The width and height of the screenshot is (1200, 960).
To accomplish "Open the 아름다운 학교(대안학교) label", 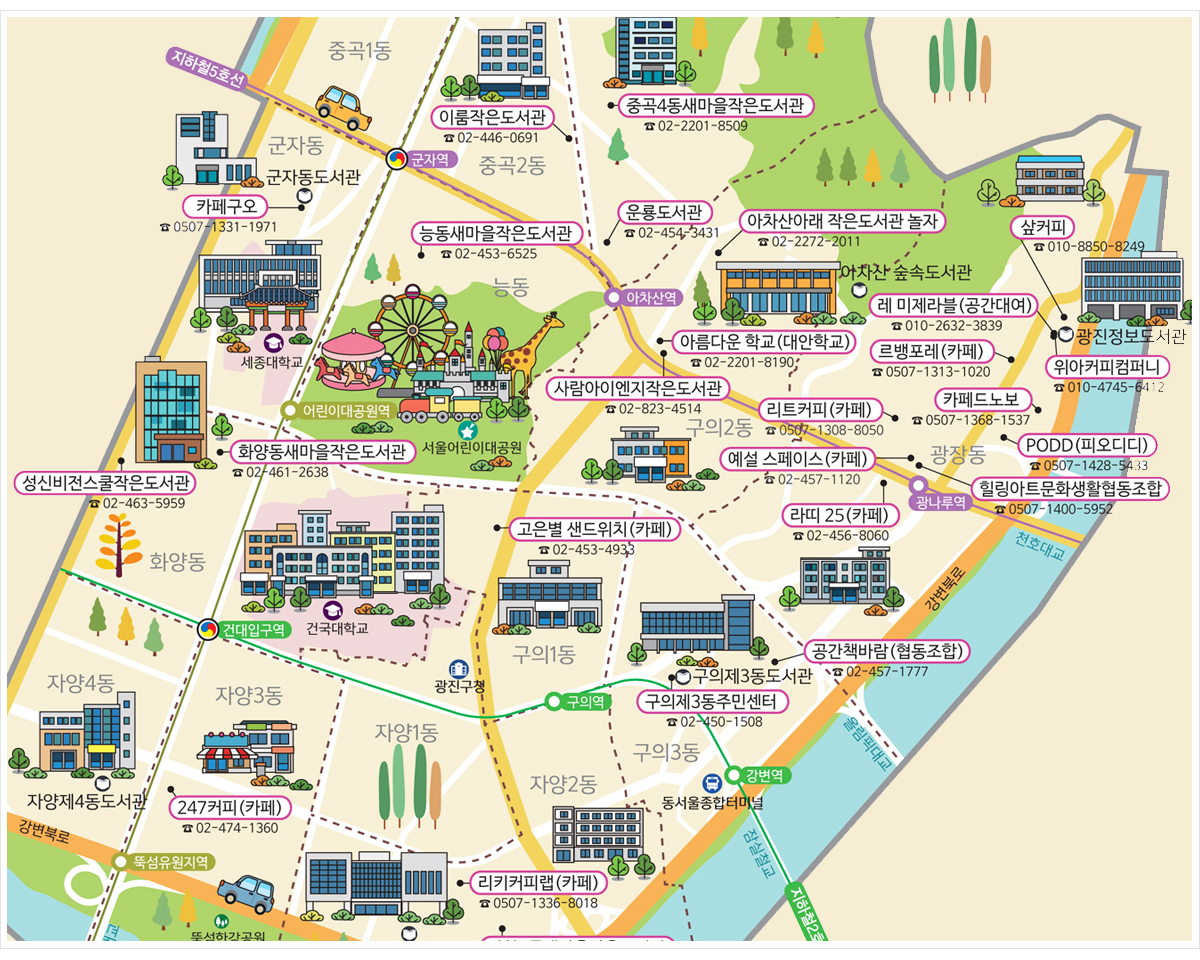I will click(763, 342).
